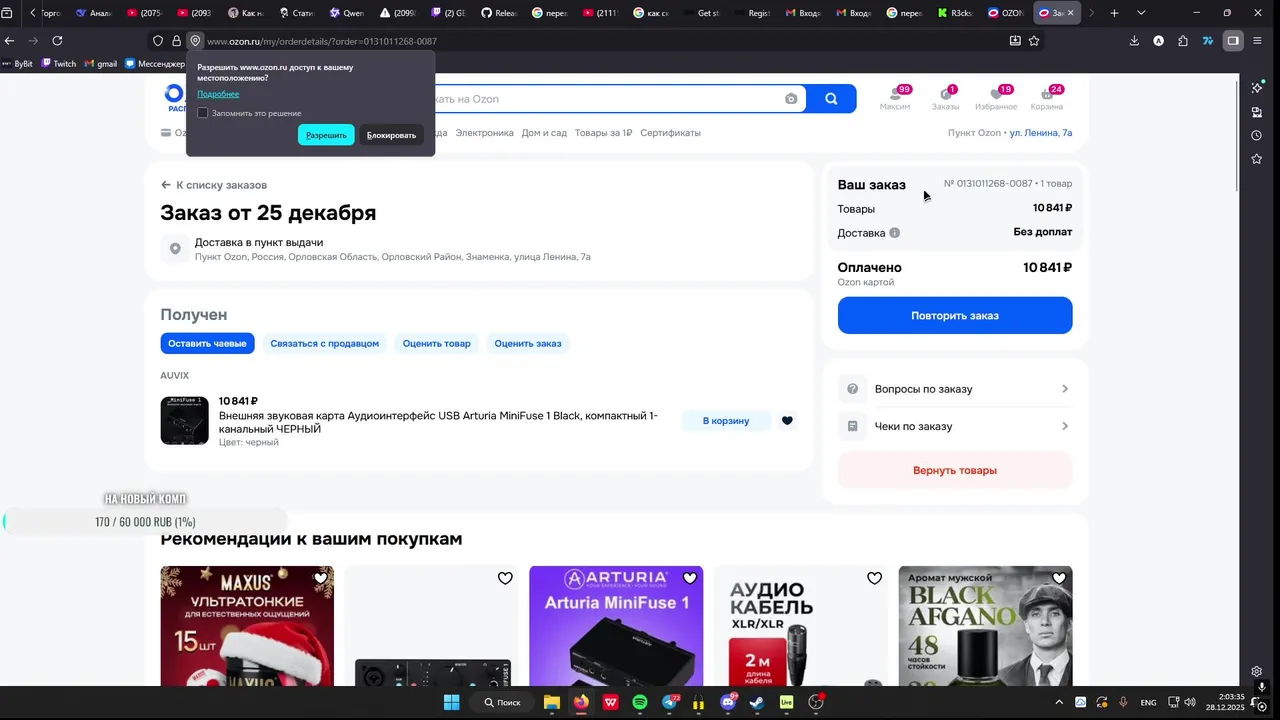Click the location permission icon in address bar
Viewport: 1280px width, 720px height.
(196, 41)
